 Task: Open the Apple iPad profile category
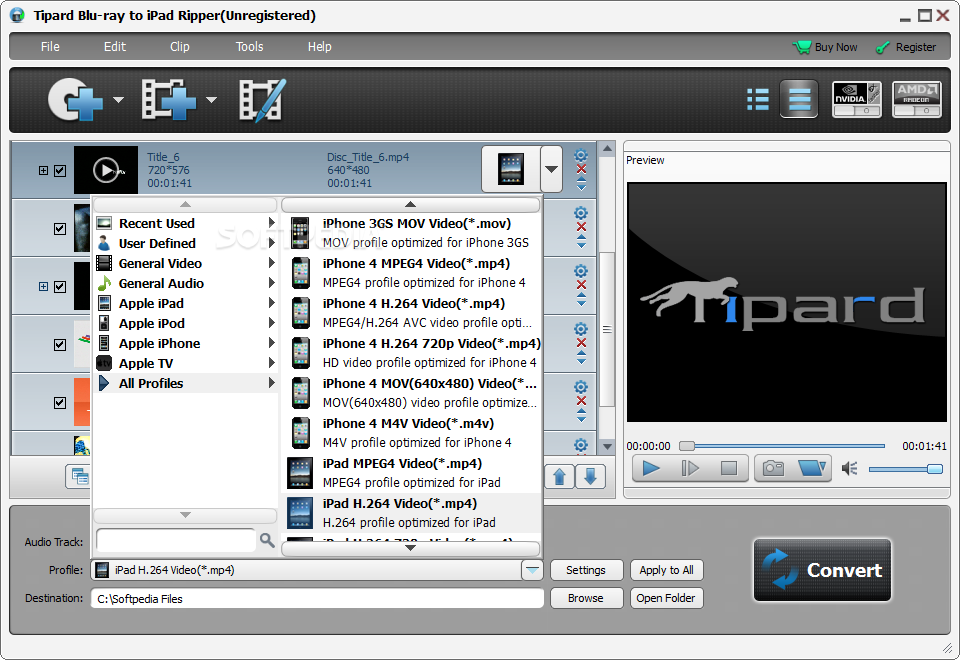186,304
